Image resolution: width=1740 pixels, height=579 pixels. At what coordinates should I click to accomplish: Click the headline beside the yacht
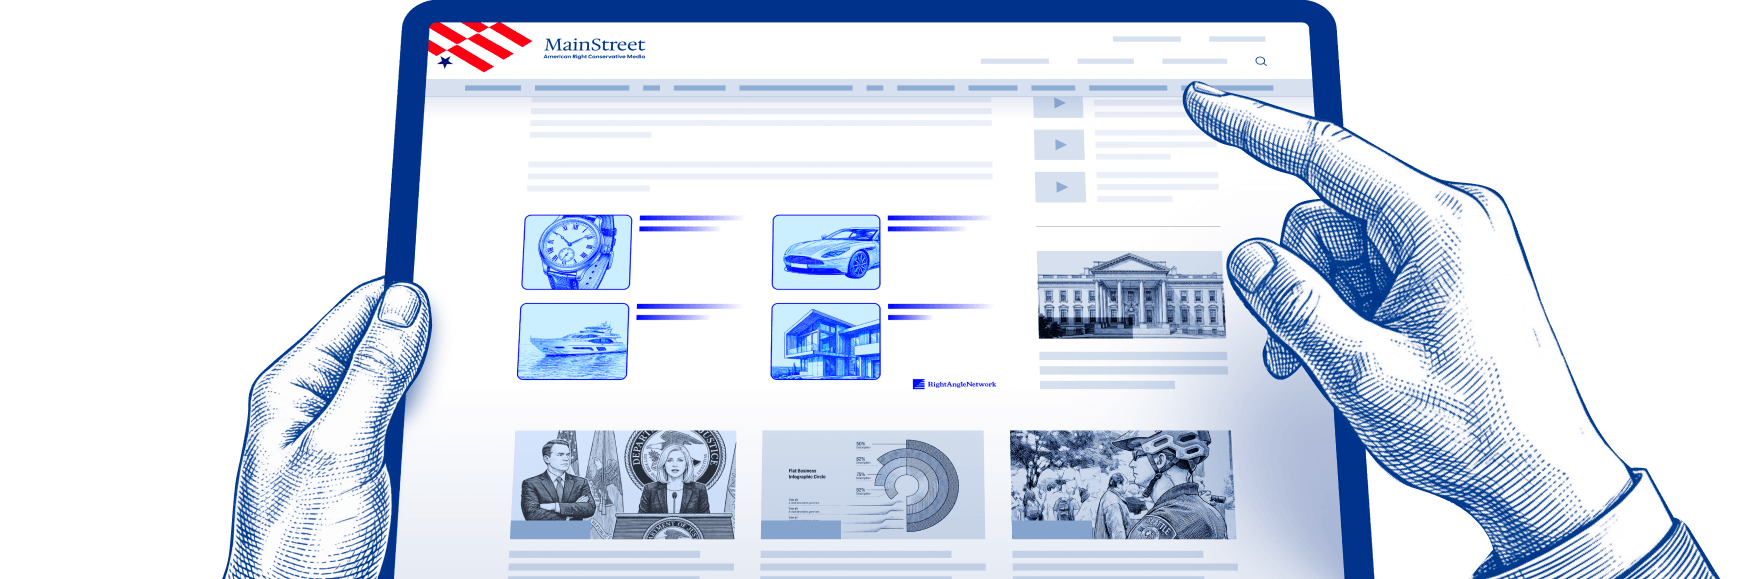point(686,311)
